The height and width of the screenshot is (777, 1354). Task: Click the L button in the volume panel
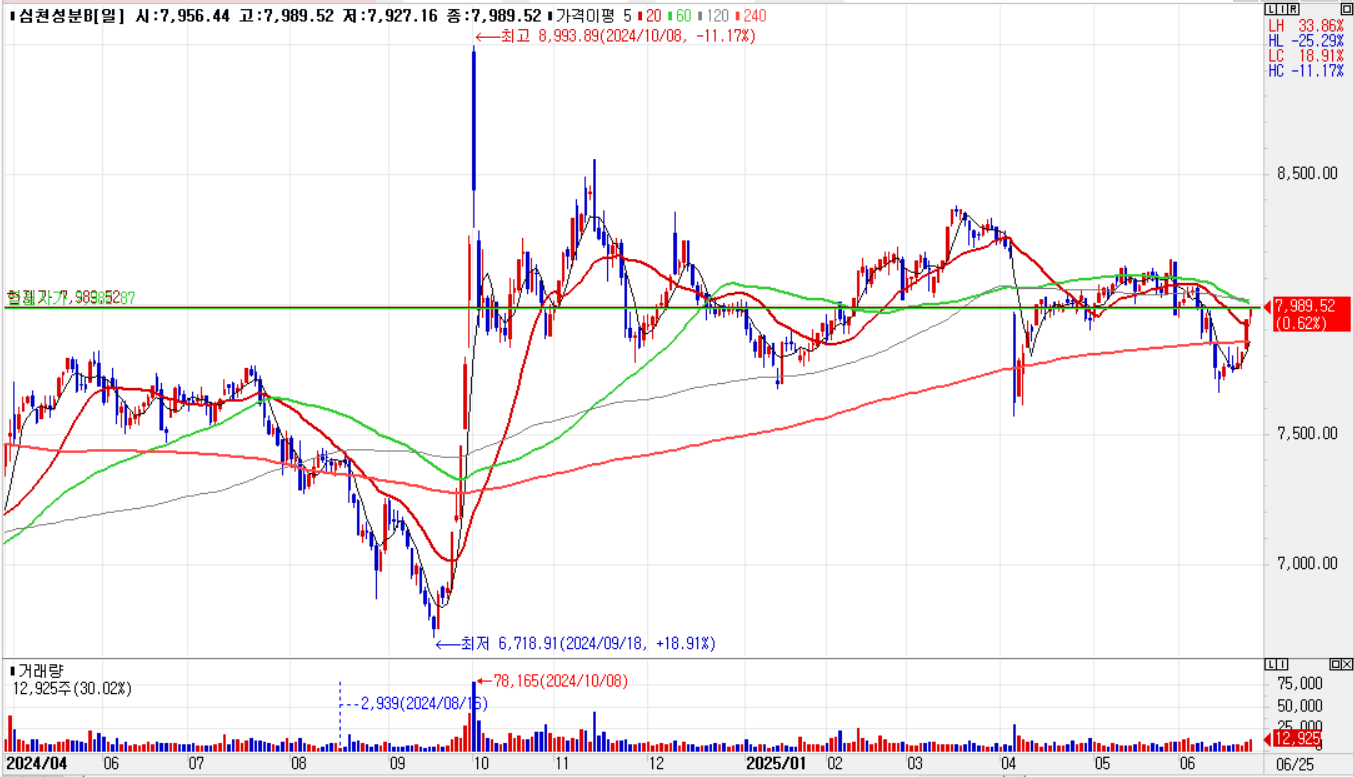click(x=1270, y=665)
